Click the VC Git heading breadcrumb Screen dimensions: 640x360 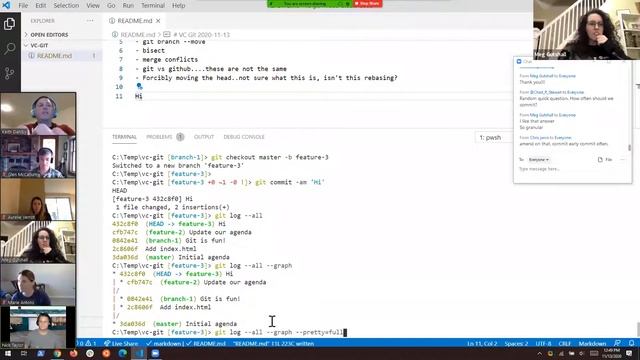tap(201, 35)
